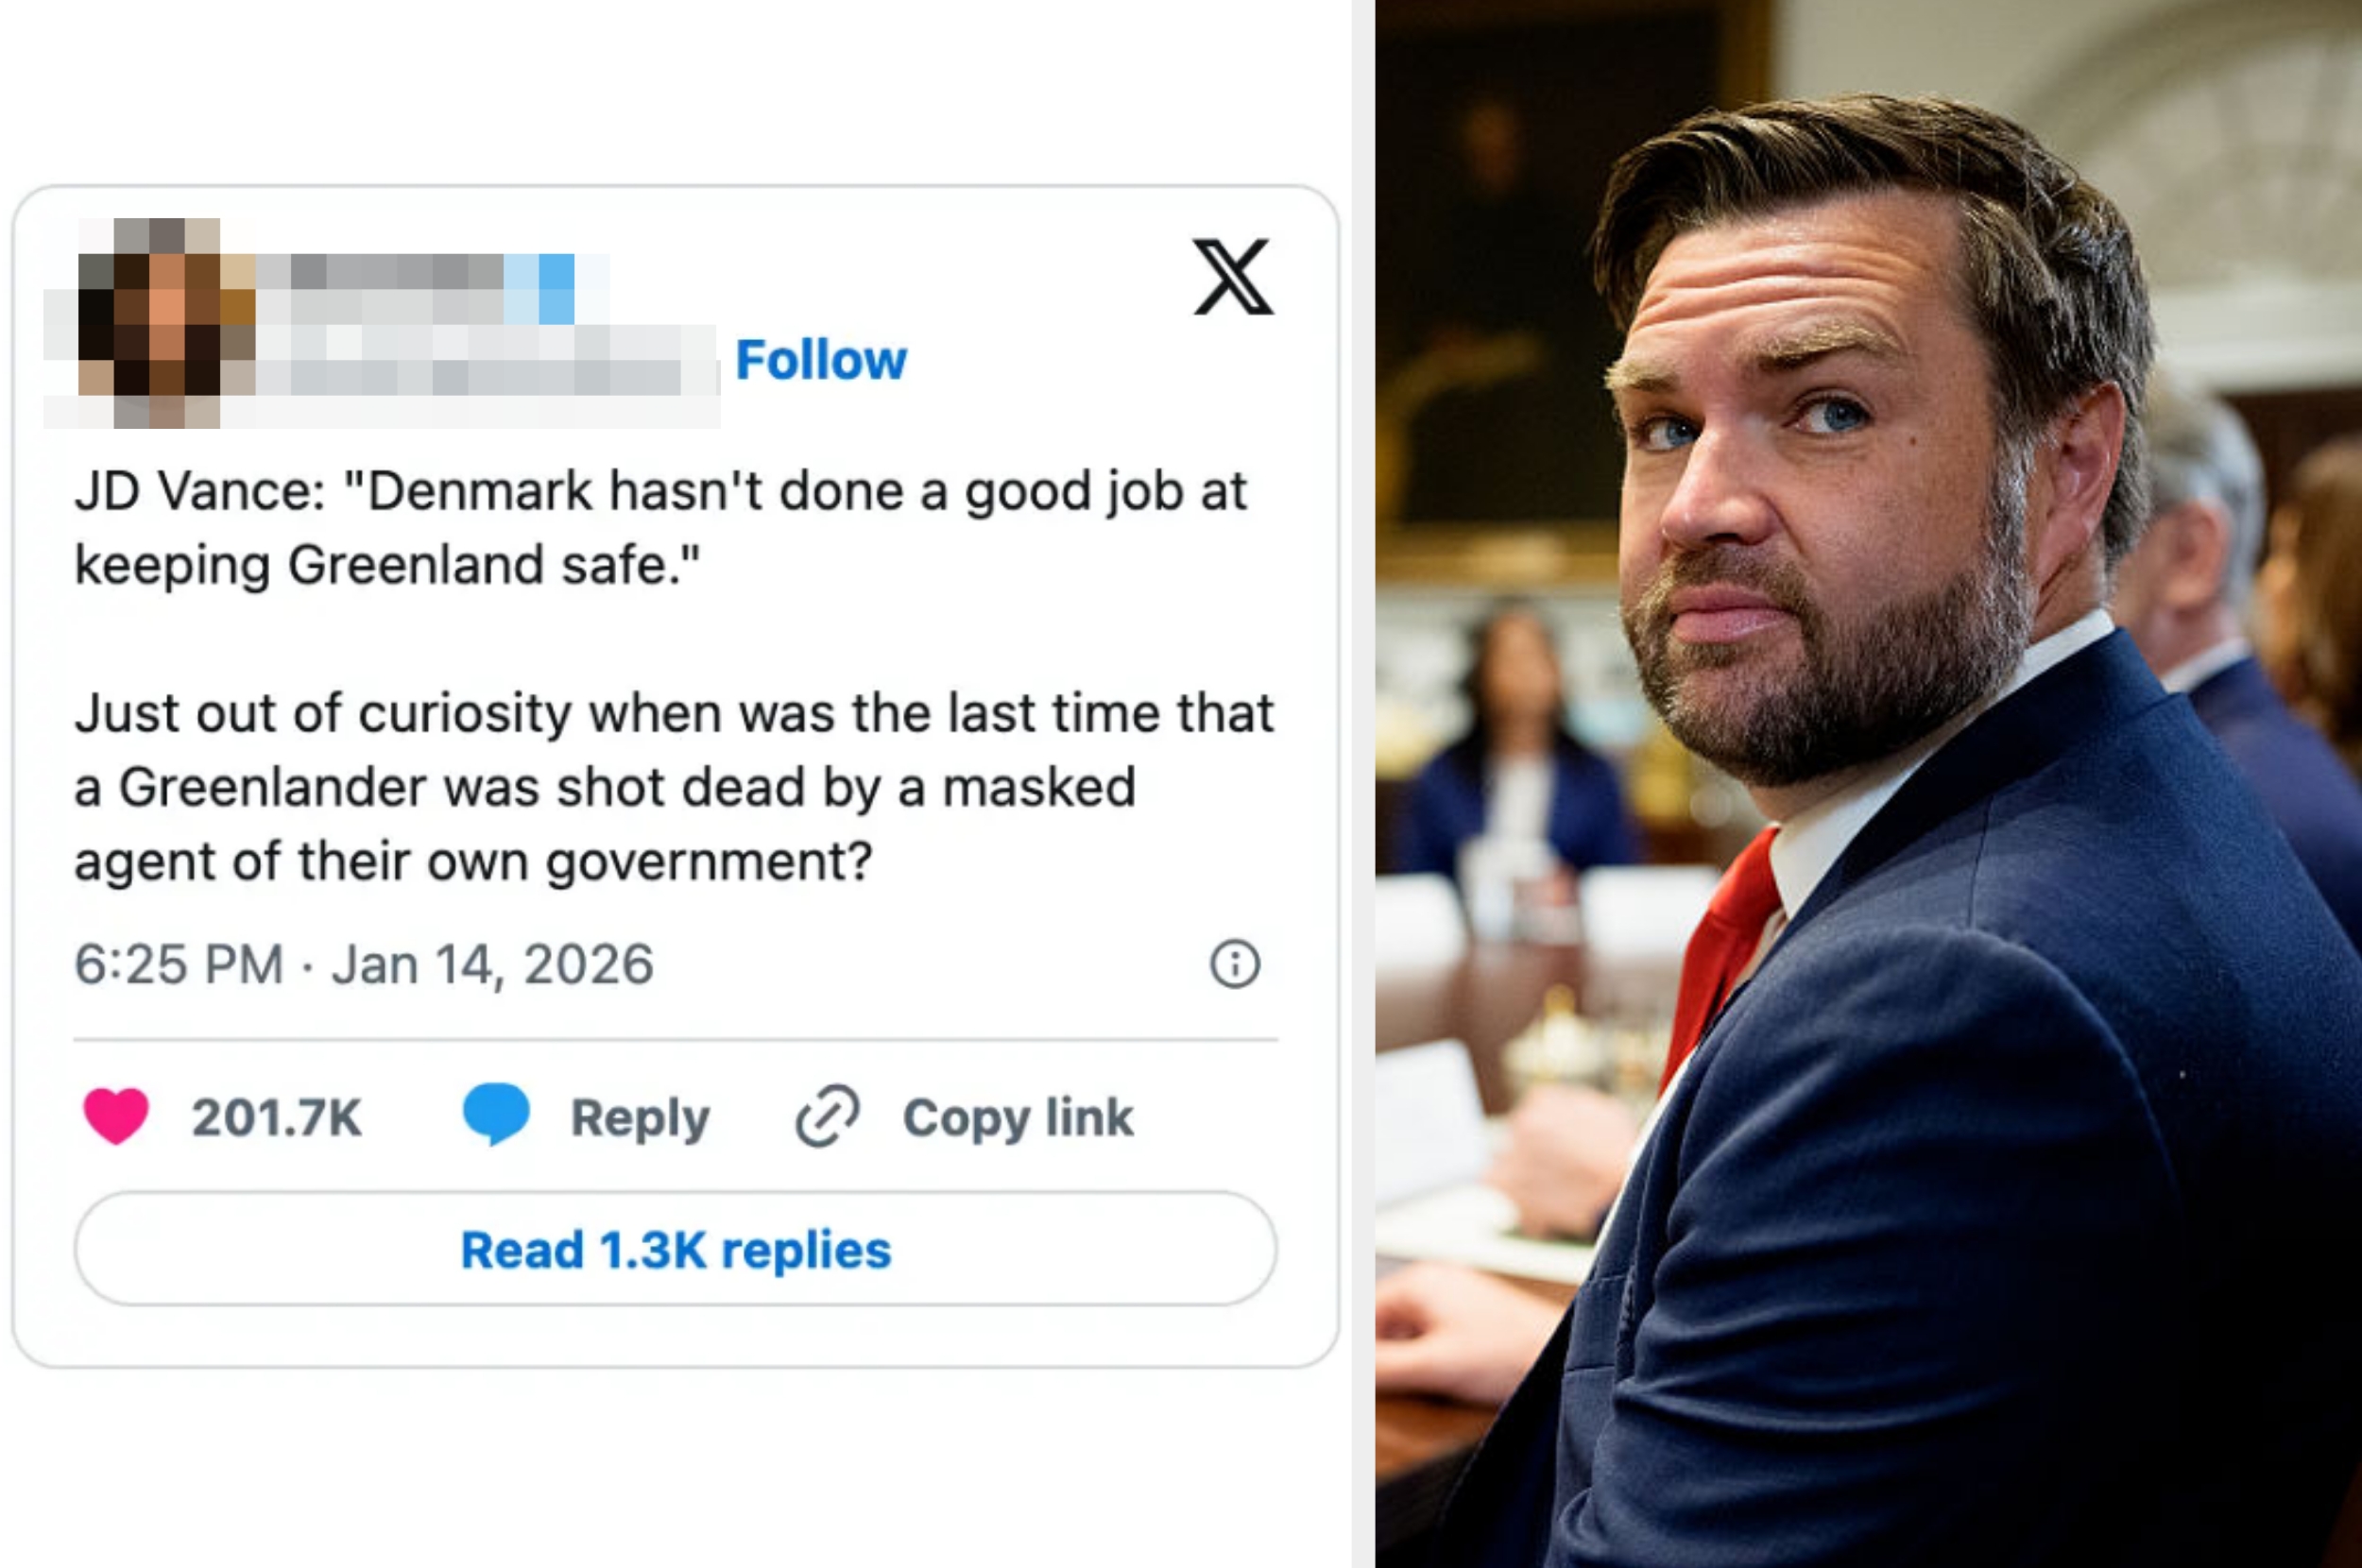Click the blue pixelated verified badge
2362x1568 pixels.
tap(554, 290)
